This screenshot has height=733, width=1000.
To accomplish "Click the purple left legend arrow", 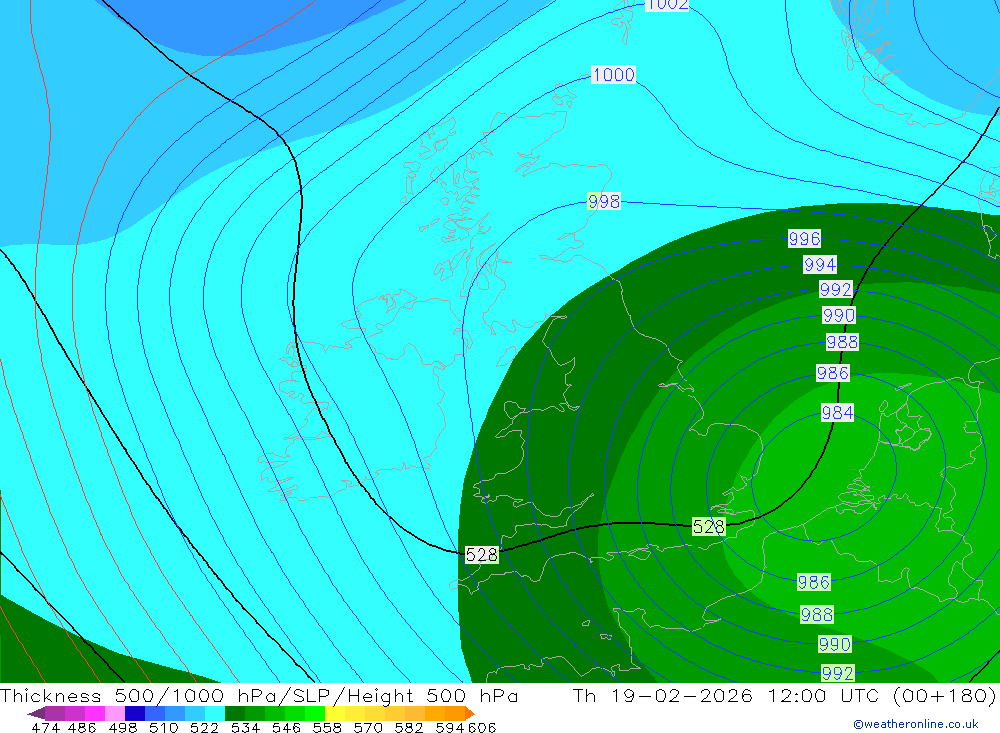I will 36,713.
